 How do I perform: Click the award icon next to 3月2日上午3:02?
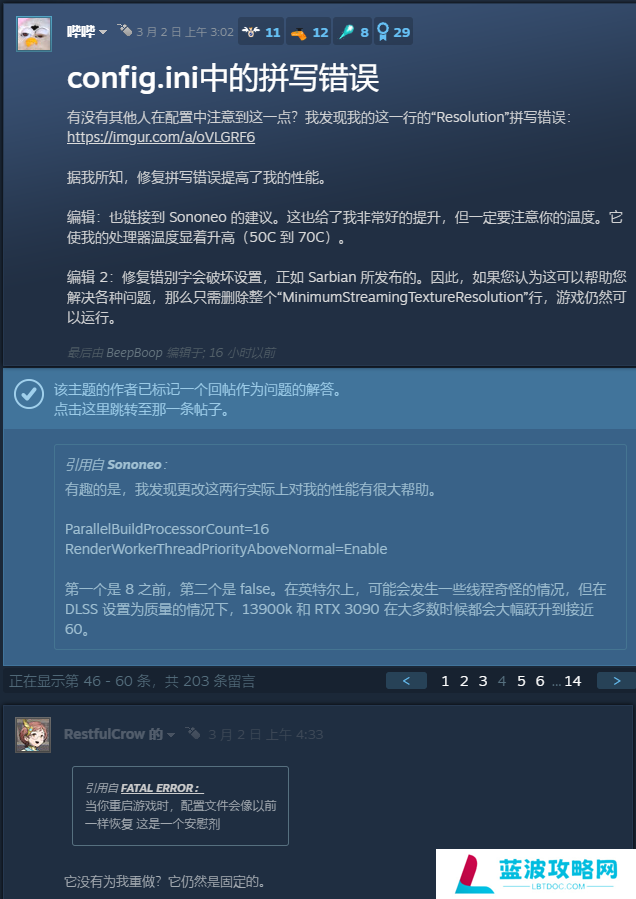pos(124,30)
